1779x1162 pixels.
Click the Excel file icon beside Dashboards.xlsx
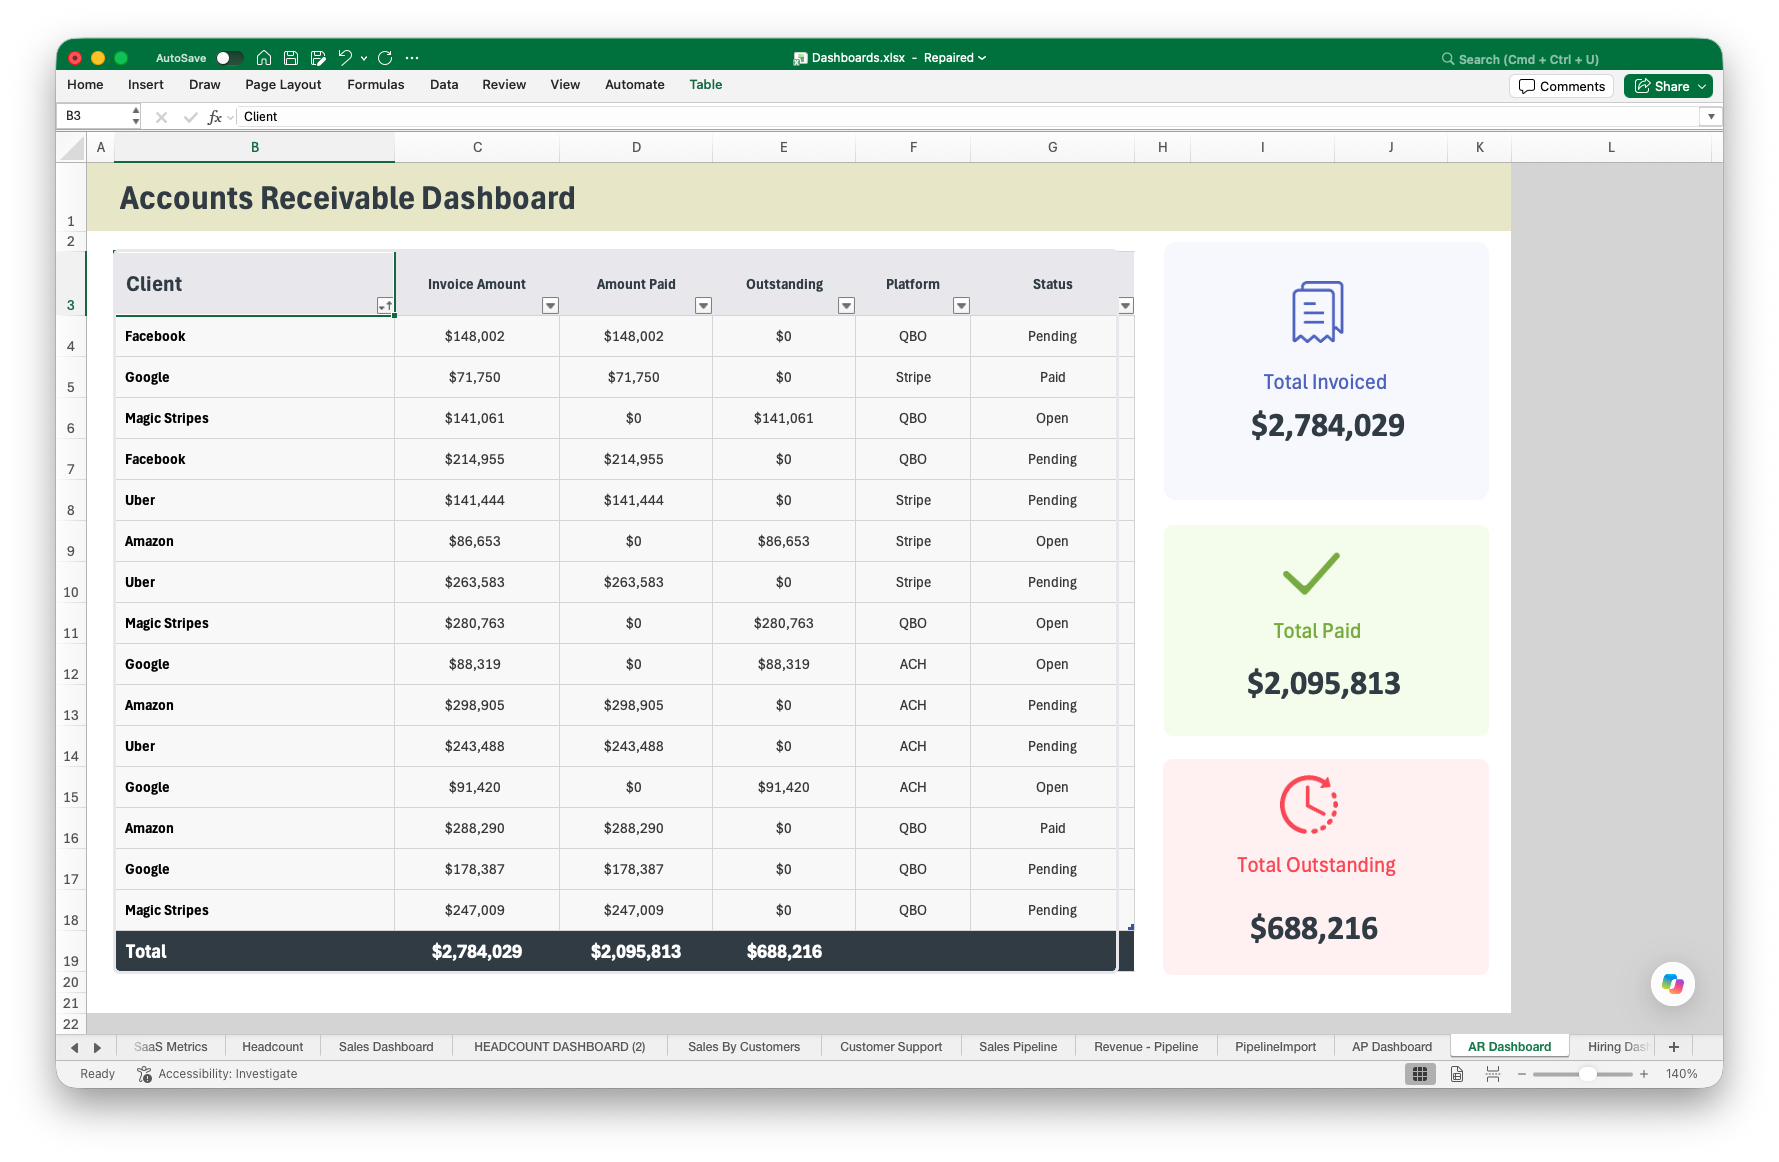coord(800,58)
